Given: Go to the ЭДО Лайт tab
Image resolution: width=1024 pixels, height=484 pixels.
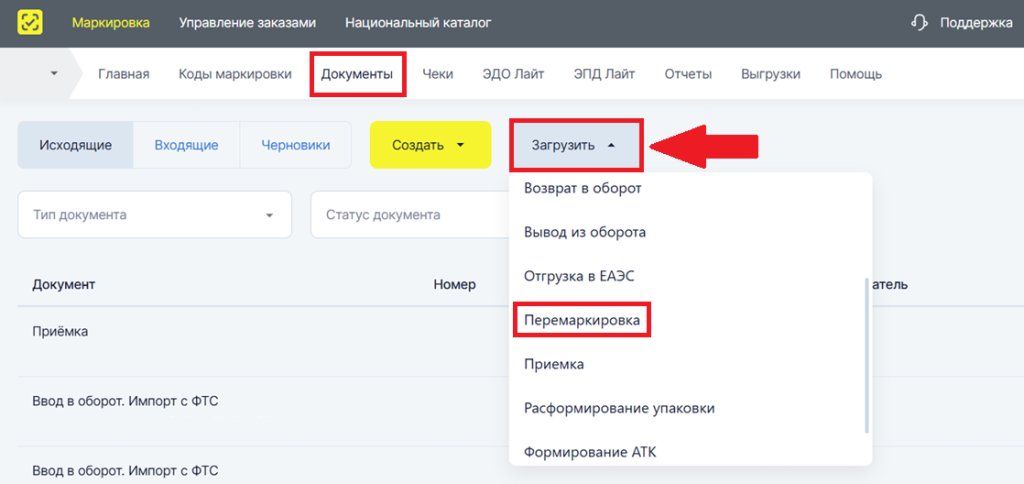Looking at the screenshot, I should pos(513,74).
